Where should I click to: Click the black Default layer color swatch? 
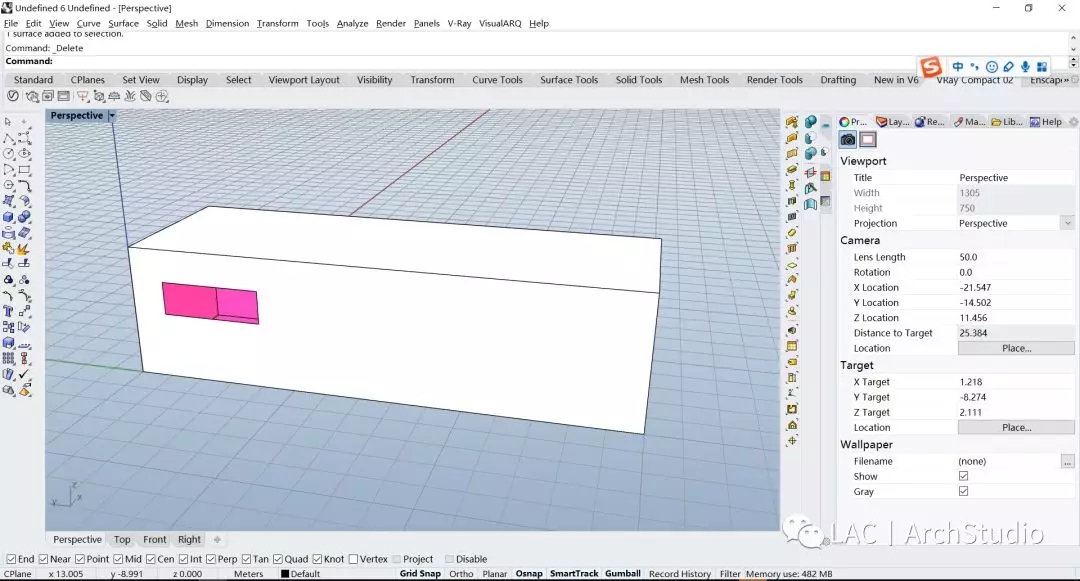(x=284, y=573)
